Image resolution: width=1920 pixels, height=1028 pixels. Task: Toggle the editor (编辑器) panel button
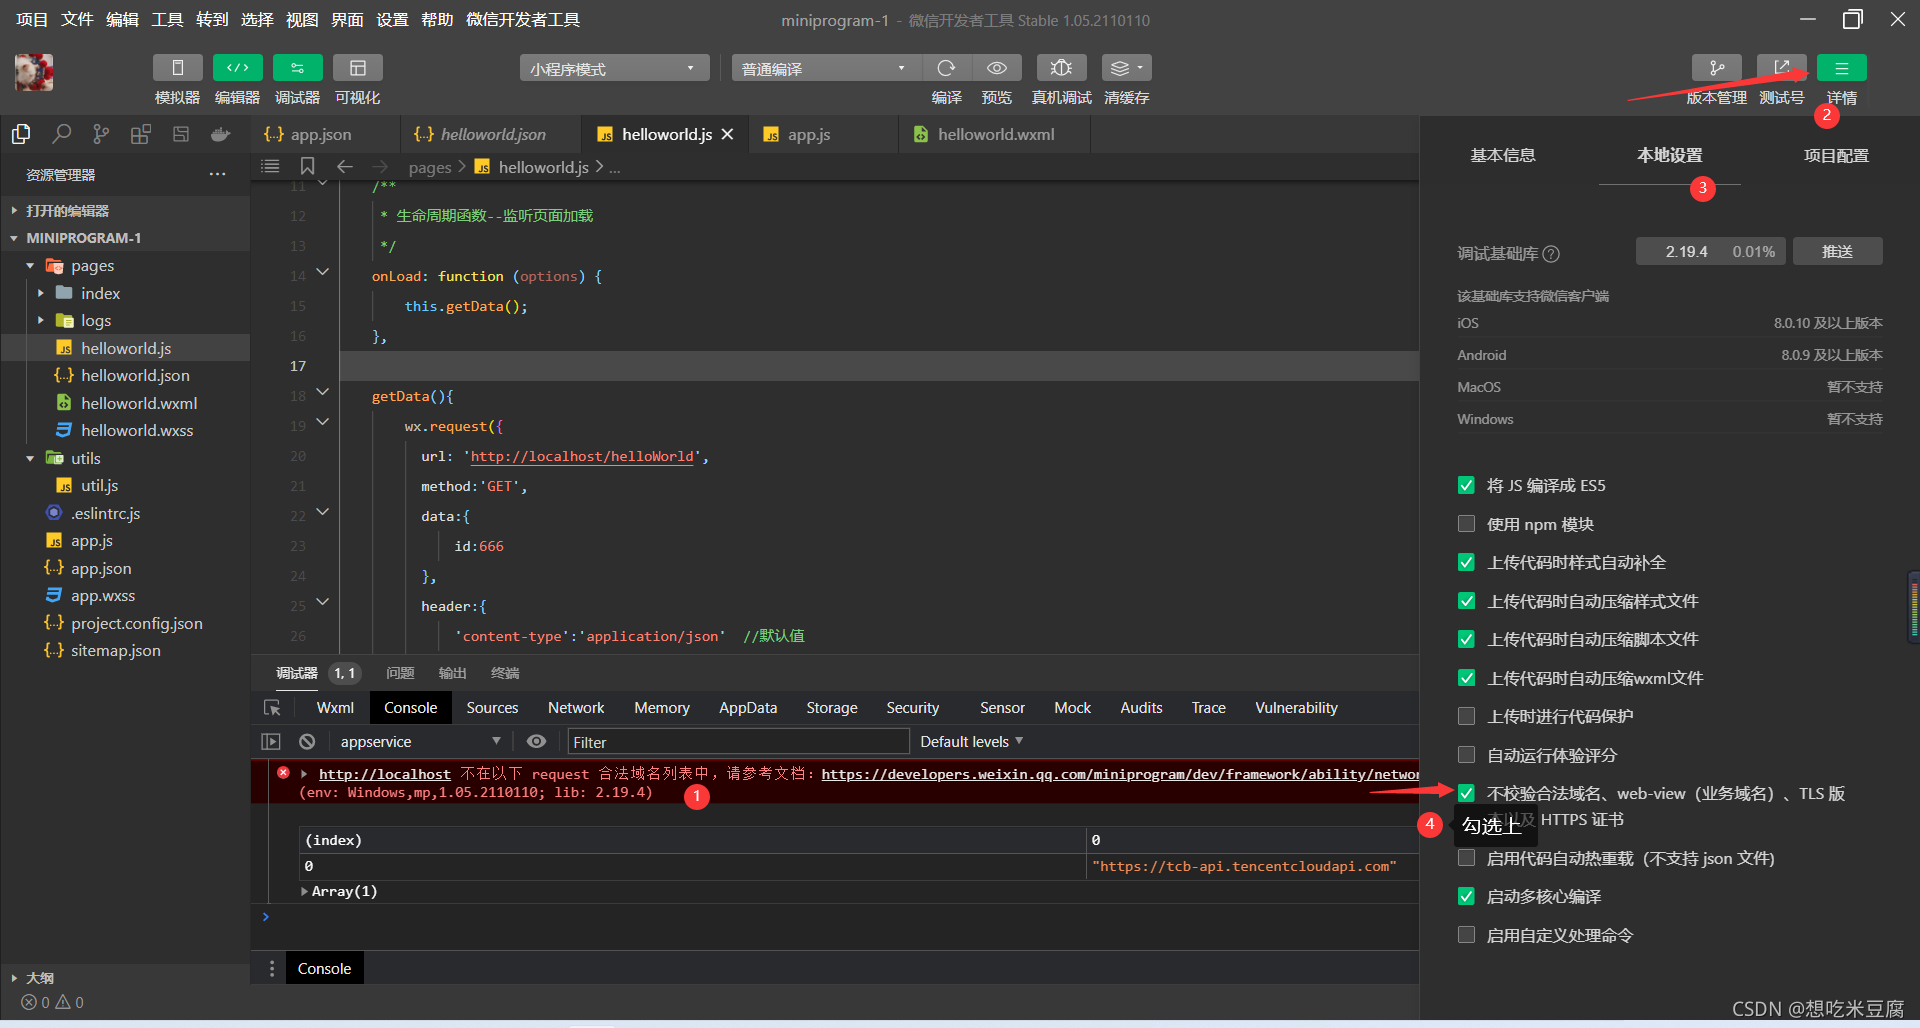click(237, 68)
